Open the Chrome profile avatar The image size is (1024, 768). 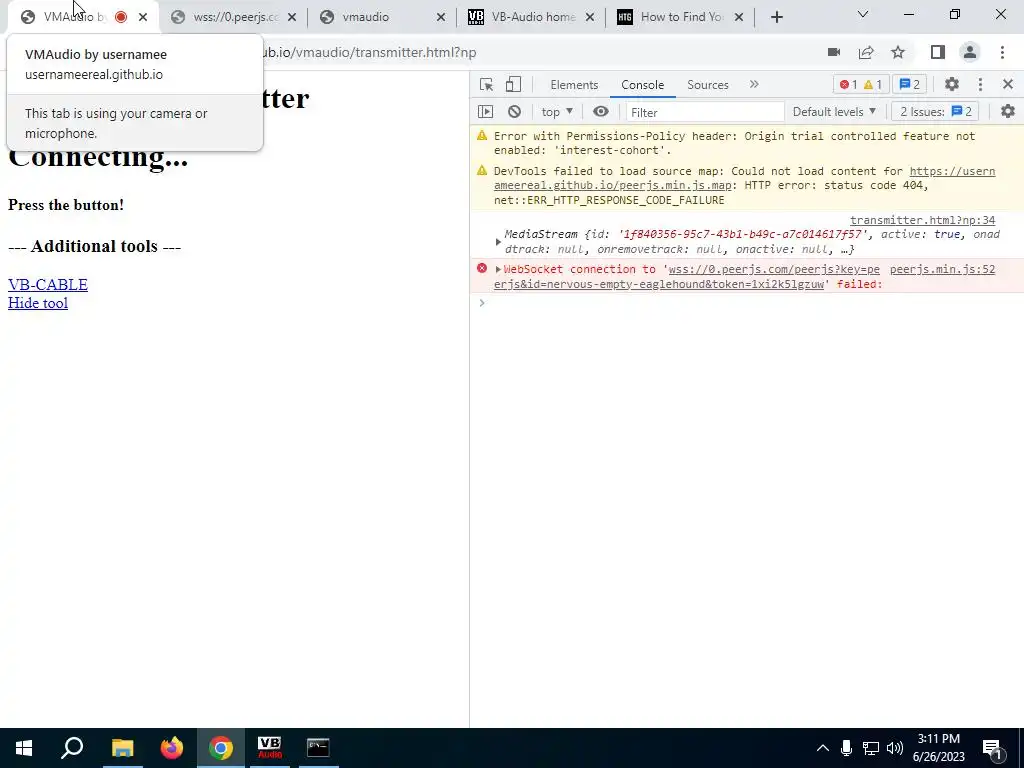(x=970, y=52)
